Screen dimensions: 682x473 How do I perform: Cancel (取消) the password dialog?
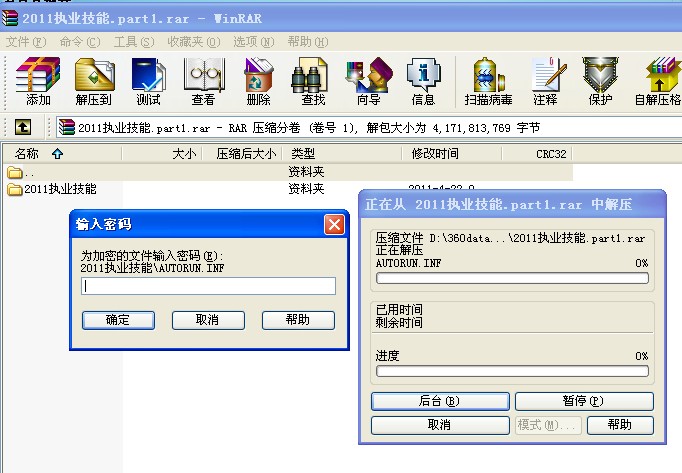(x=208, y=320)
